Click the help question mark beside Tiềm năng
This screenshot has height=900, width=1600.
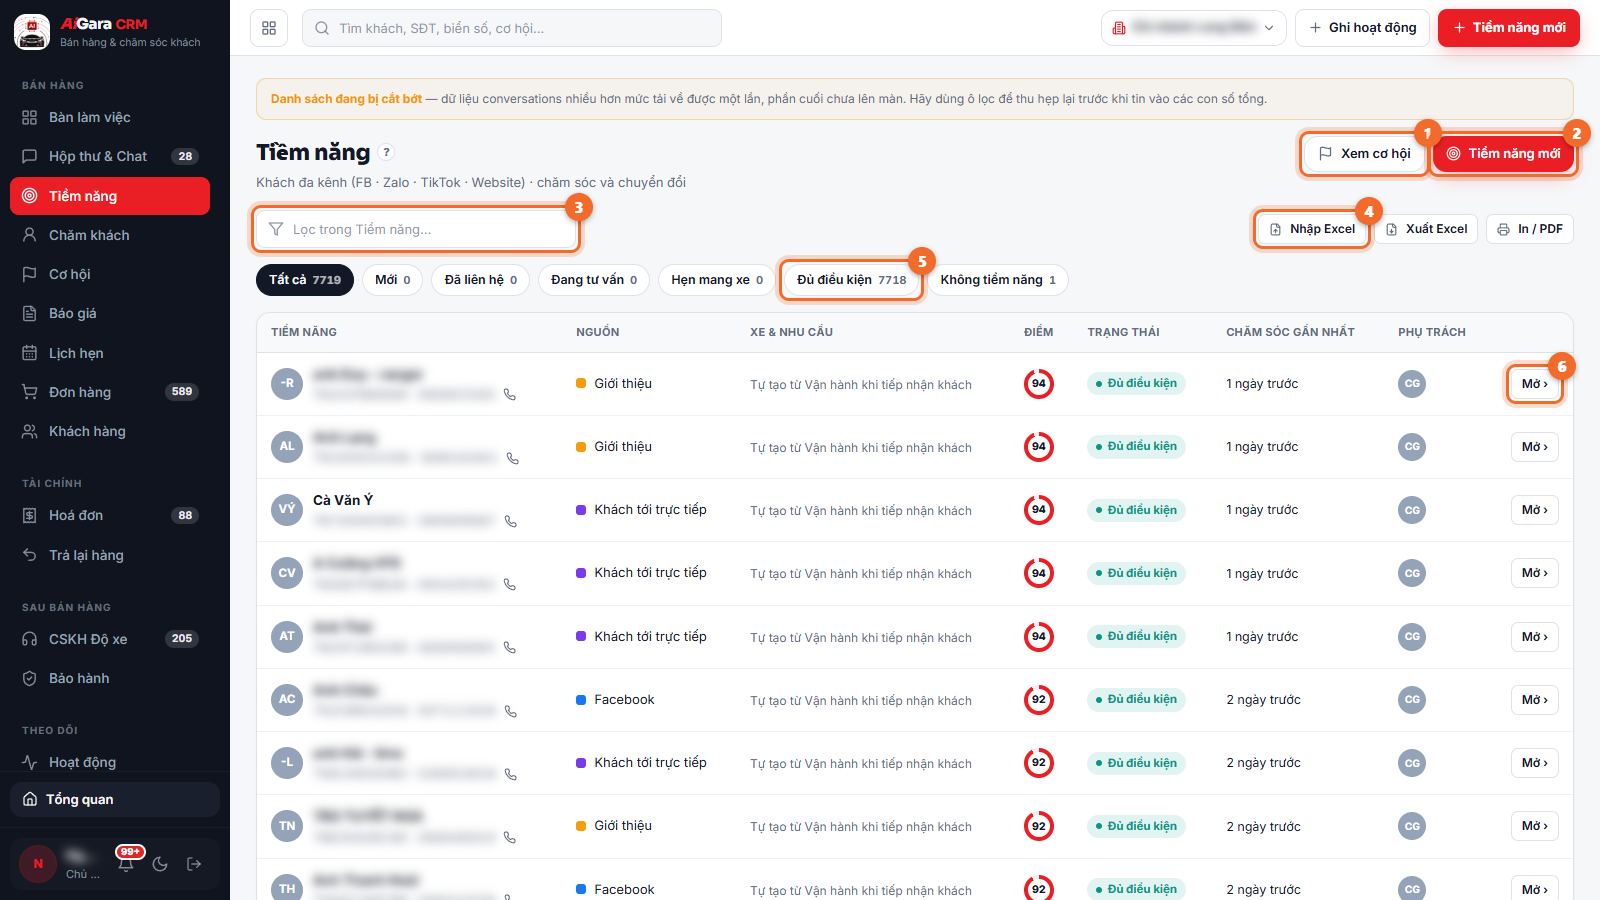tap(386, 152)
